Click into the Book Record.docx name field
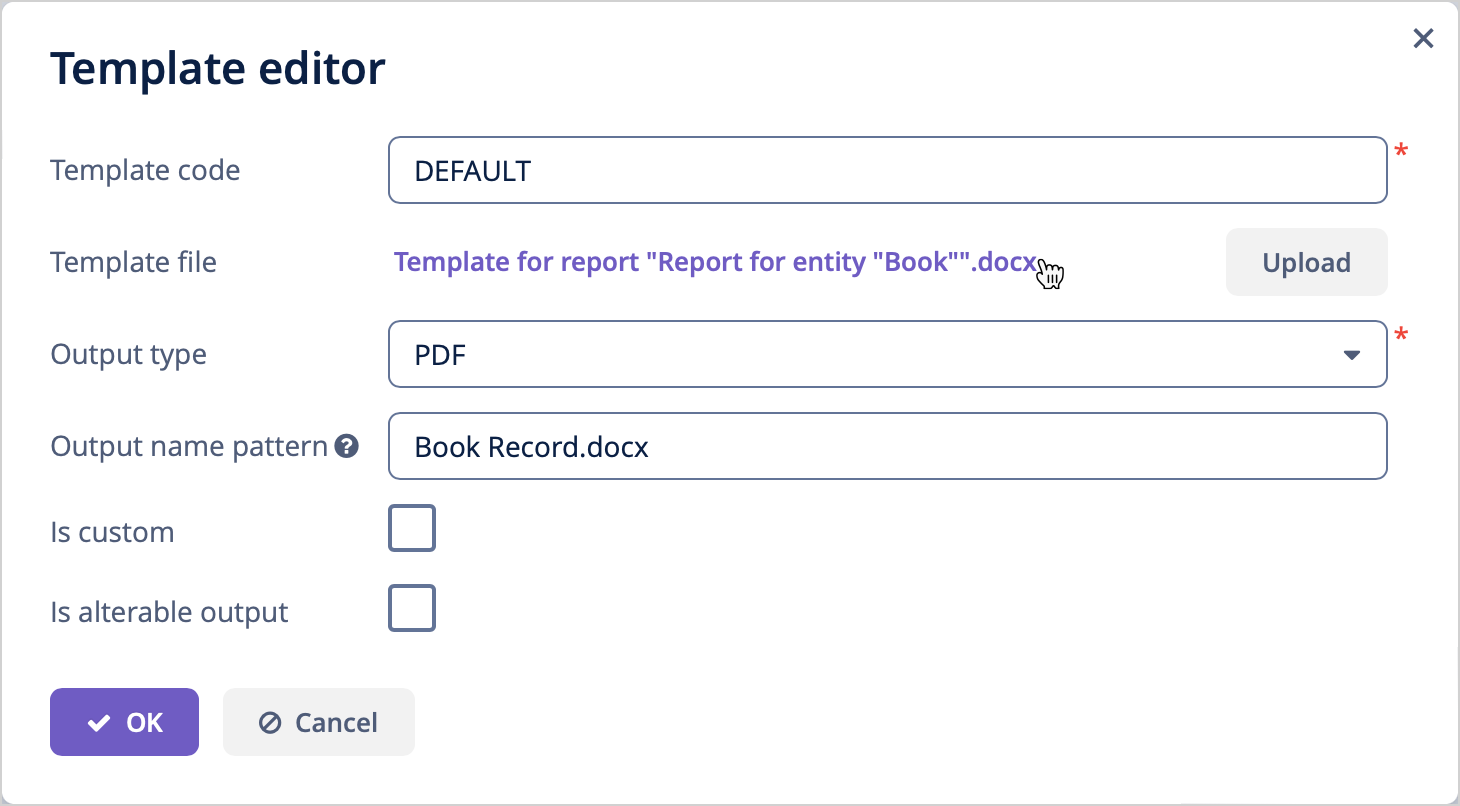The image size is (1460, 806). (887, 446)
